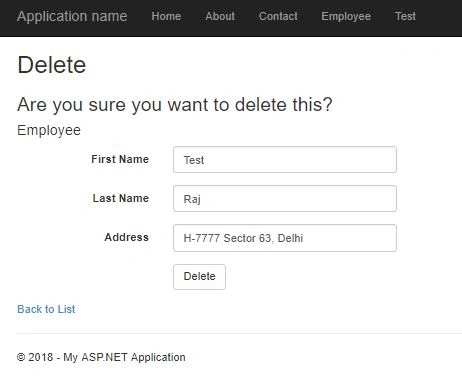Click the Last Name label
The image size is (462, 377).
[x=121, y=198]
